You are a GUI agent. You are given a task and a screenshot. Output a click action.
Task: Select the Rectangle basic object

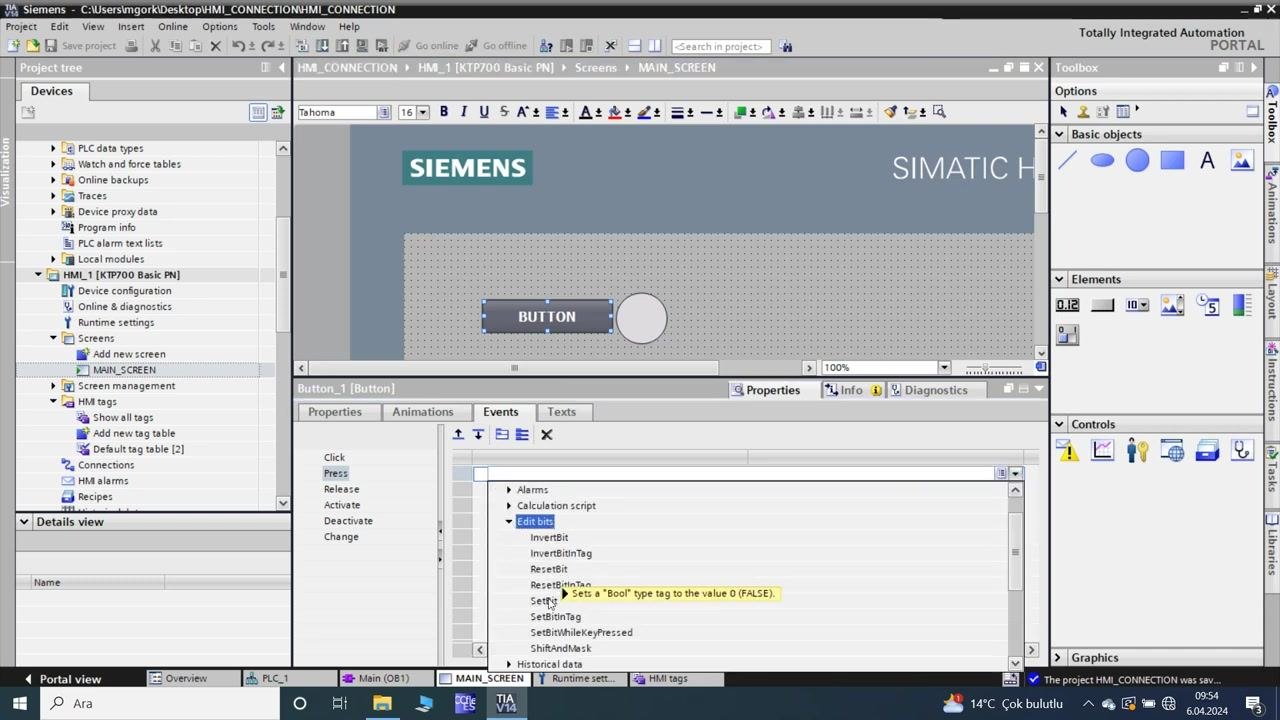[1172, 160]
